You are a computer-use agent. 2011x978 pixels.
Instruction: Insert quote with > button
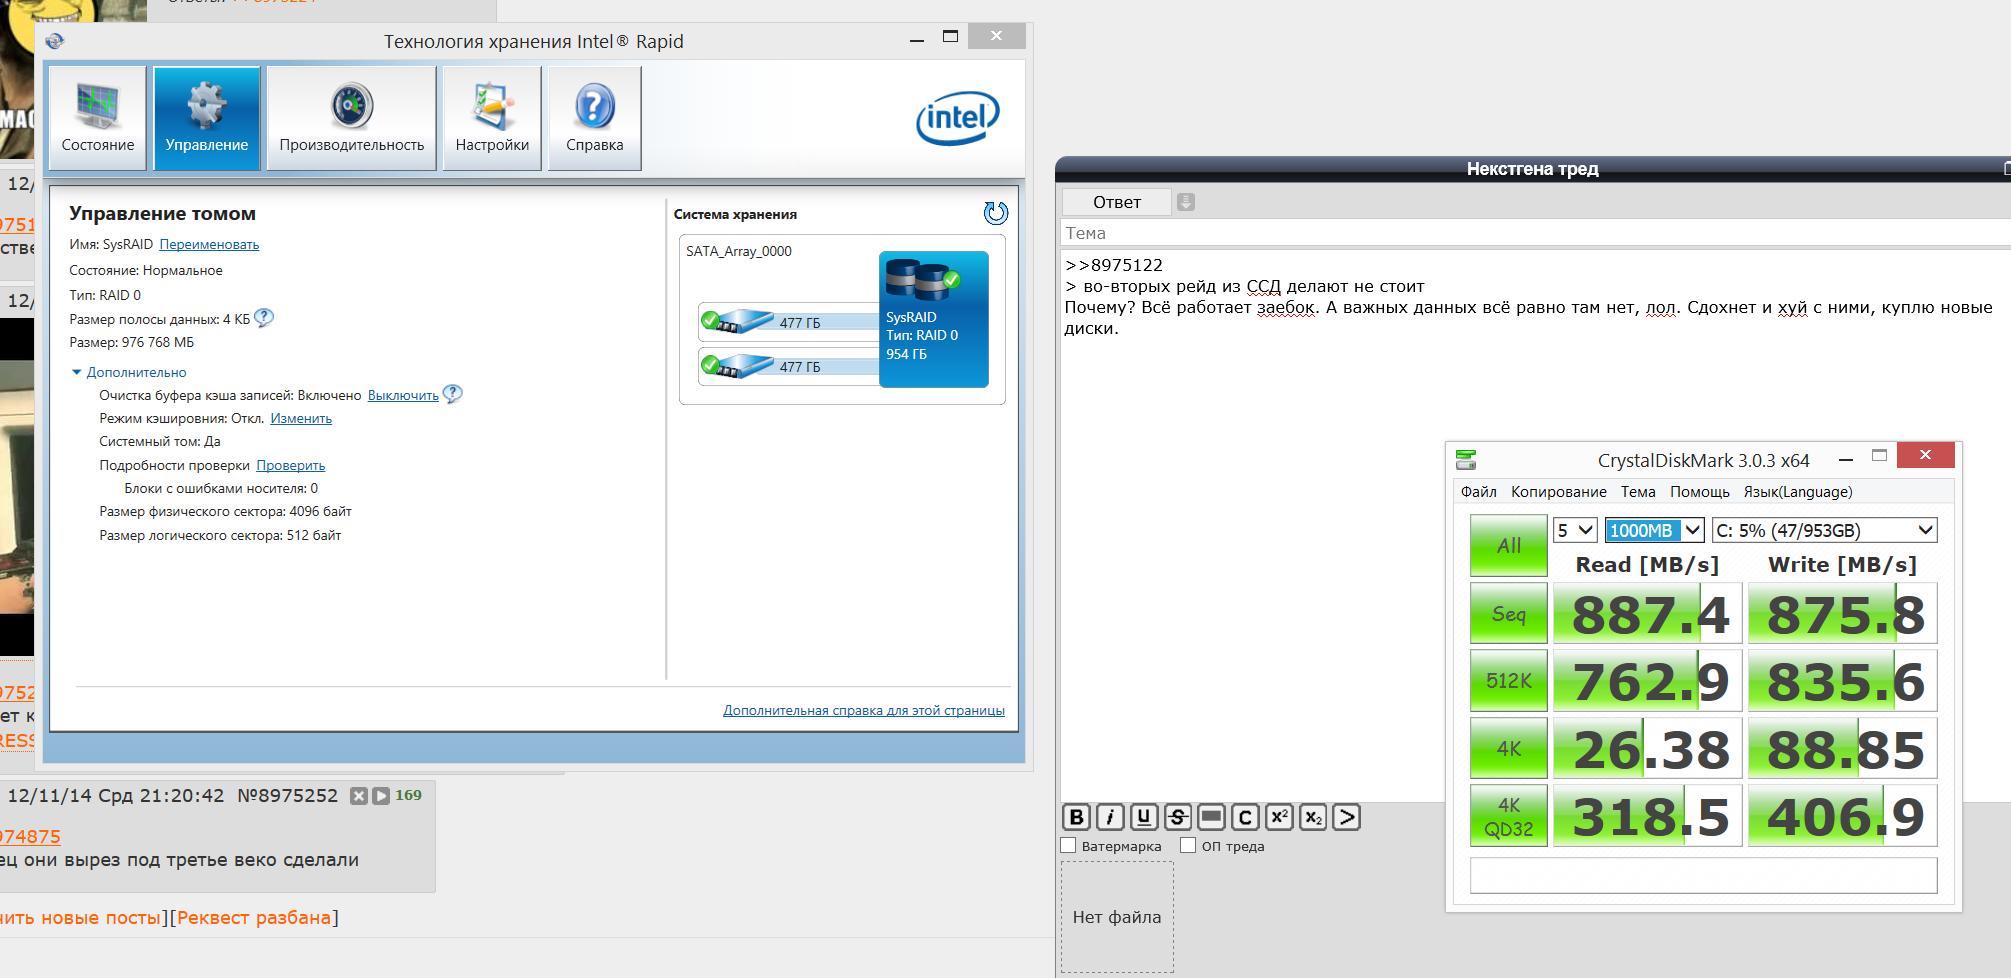click(1347, 818)
